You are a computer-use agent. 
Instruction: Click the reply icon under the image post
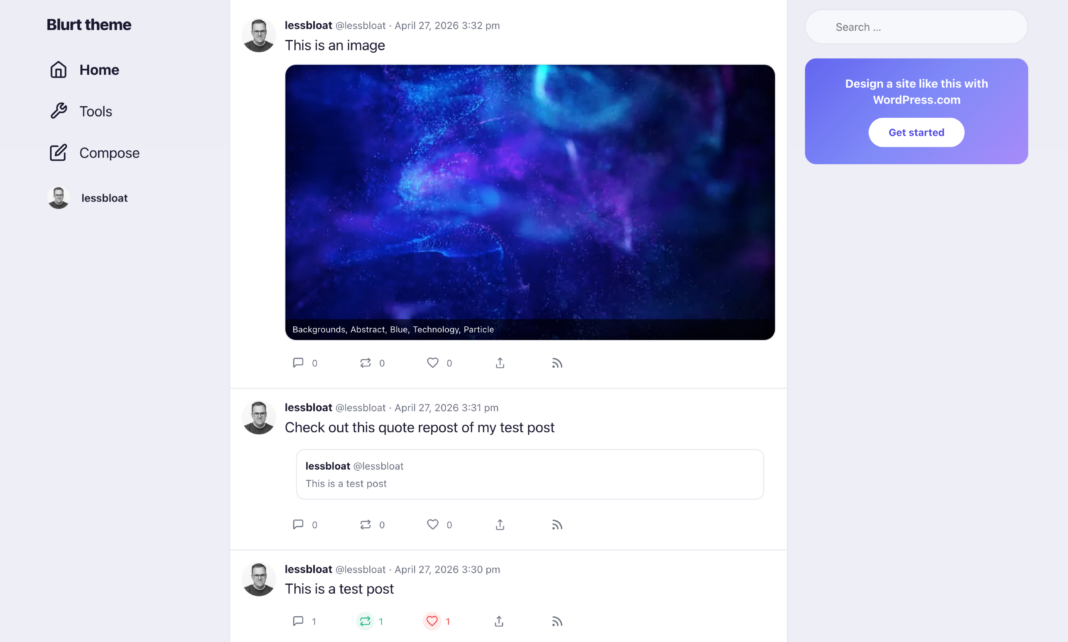[298, 363]
